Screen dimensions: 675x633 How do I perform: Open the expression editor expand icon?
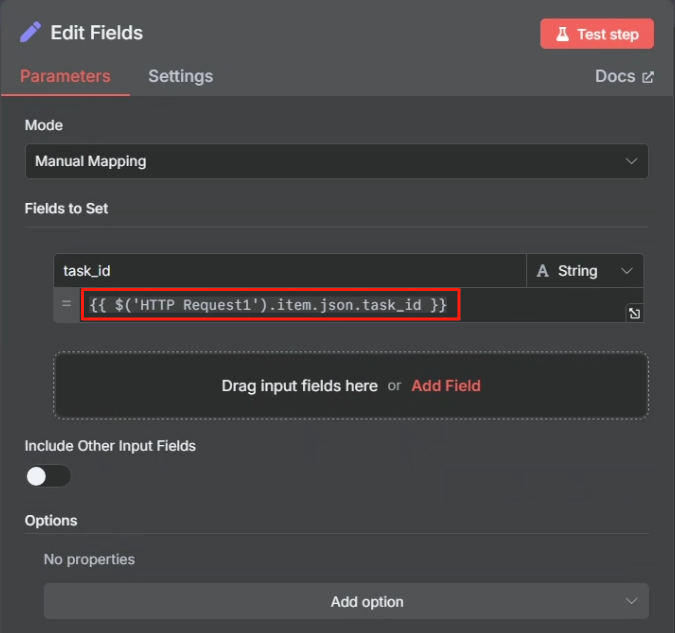click(634, 313)
